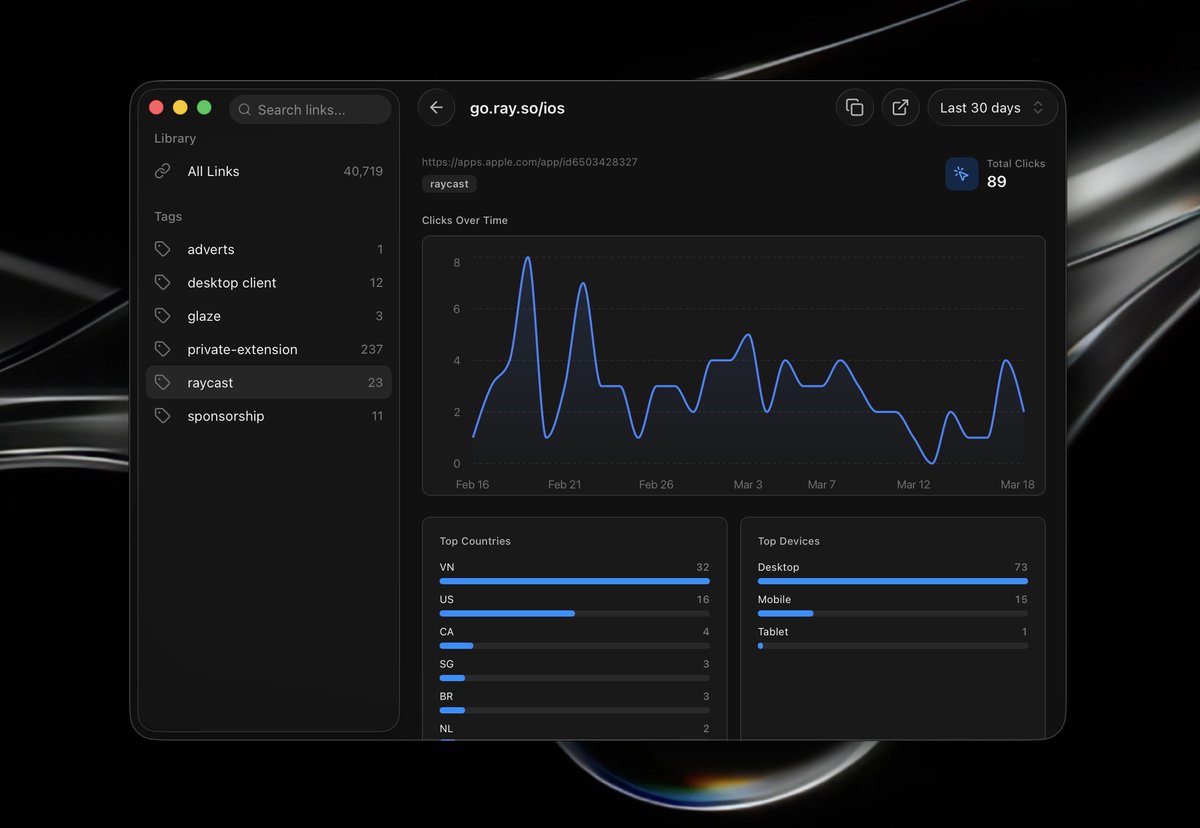Image resolution: width=1200 pixels, height=828 pixels.
Task: Click the Mobile device progress bar
Action: 893,613
